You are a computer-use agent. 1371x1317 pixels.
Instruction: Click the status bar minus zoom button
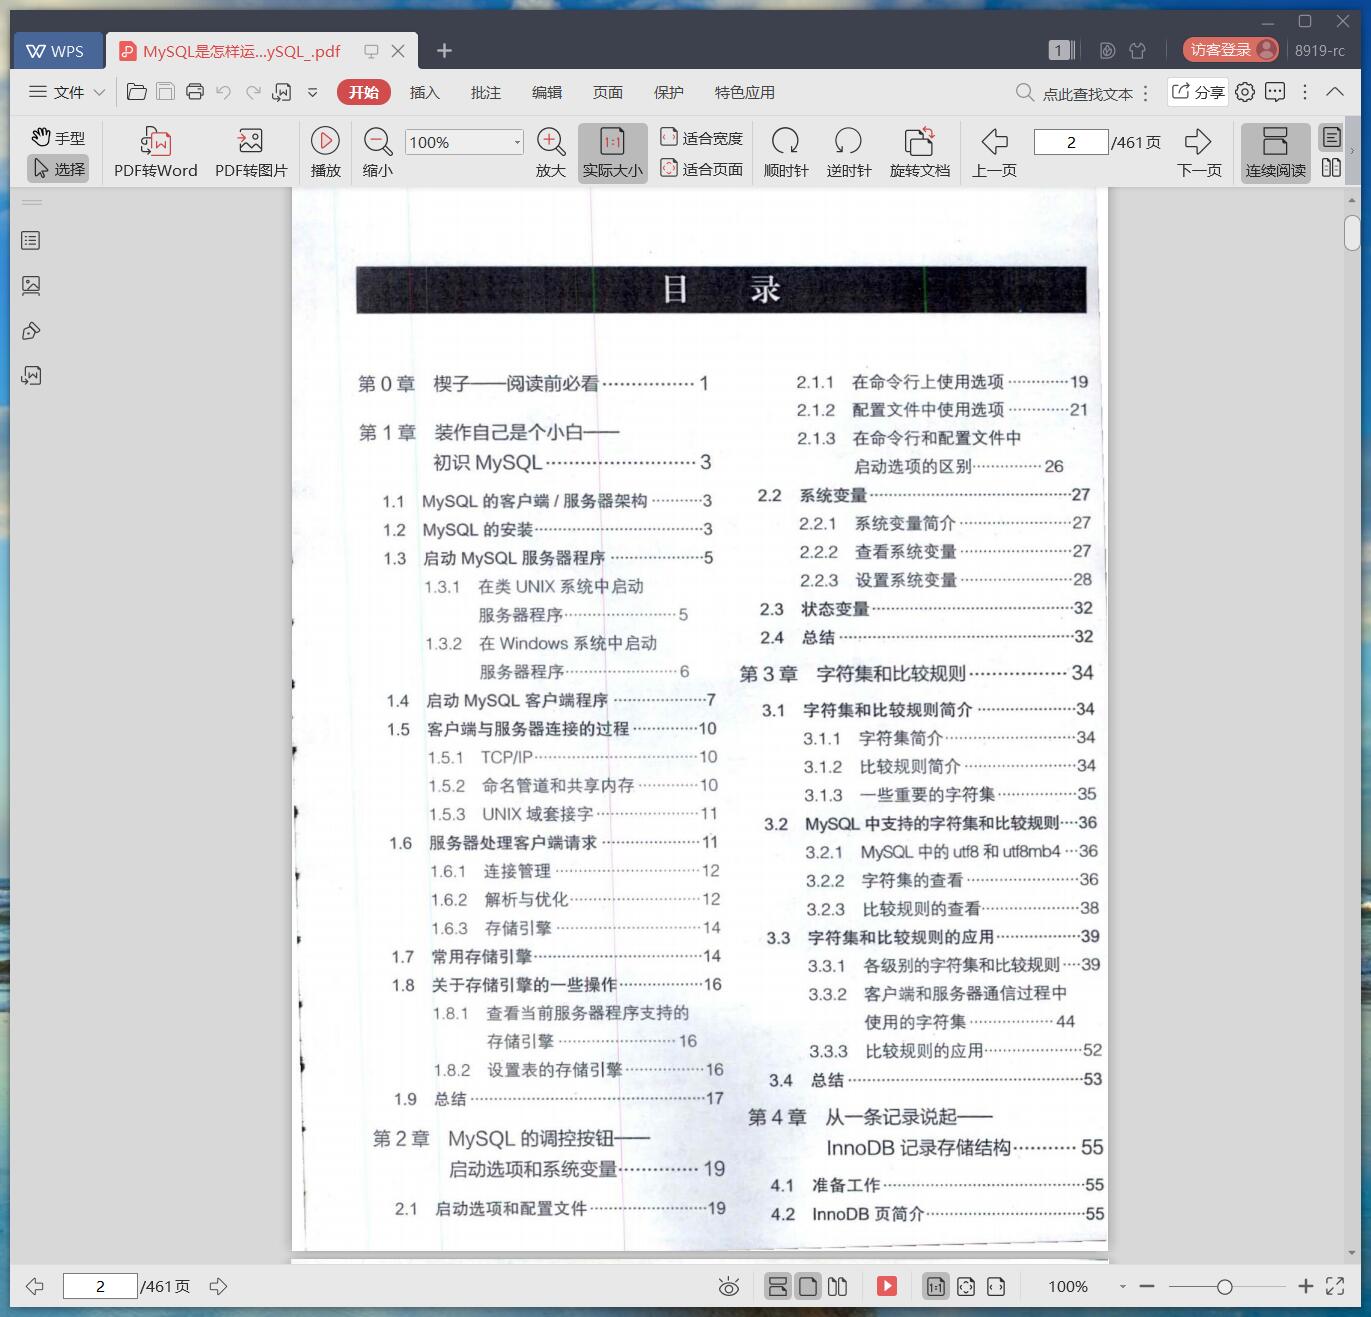[1147, 1286]
